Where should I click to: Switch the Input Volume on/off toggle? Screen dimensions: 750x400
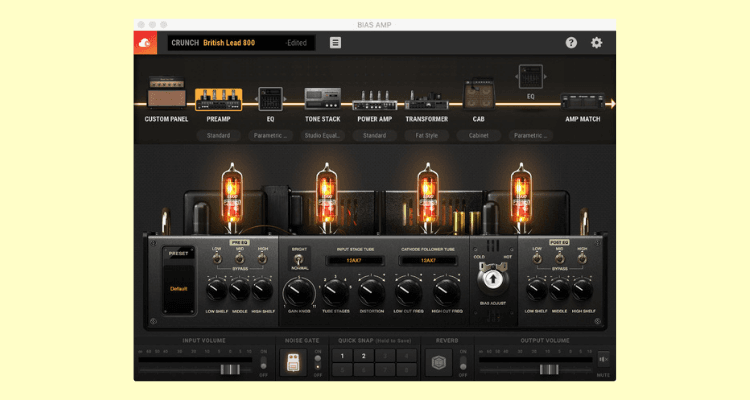(x=264, y=363)
